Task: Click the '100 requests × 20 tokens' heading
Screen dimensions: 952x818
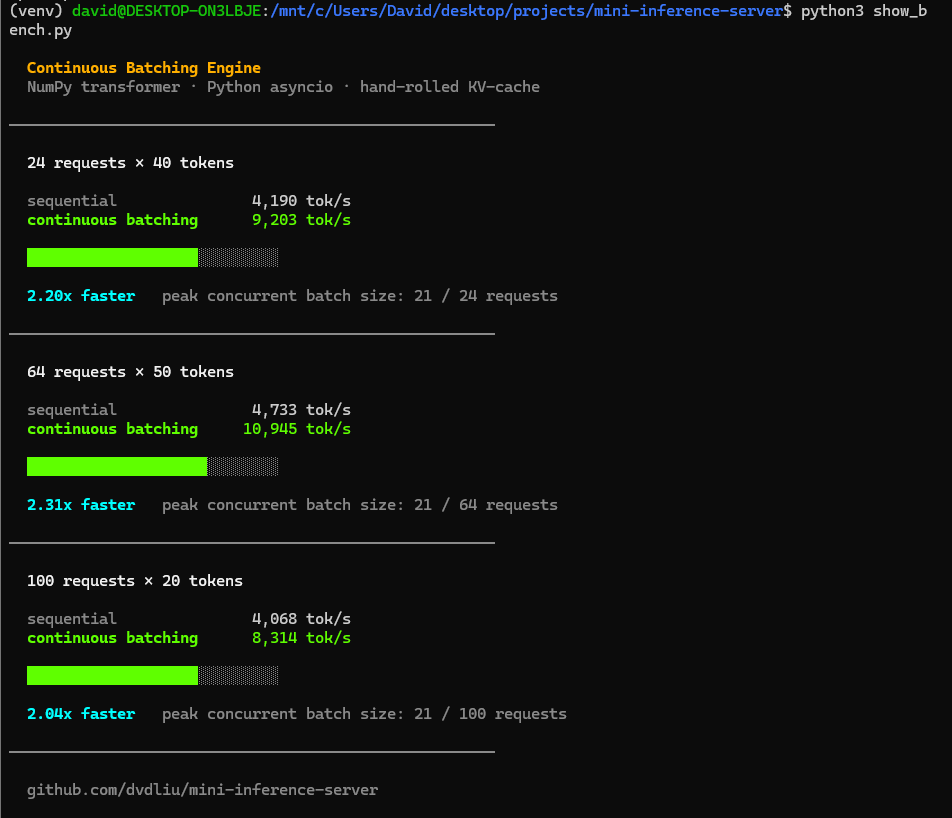Action: coord(135,581)
